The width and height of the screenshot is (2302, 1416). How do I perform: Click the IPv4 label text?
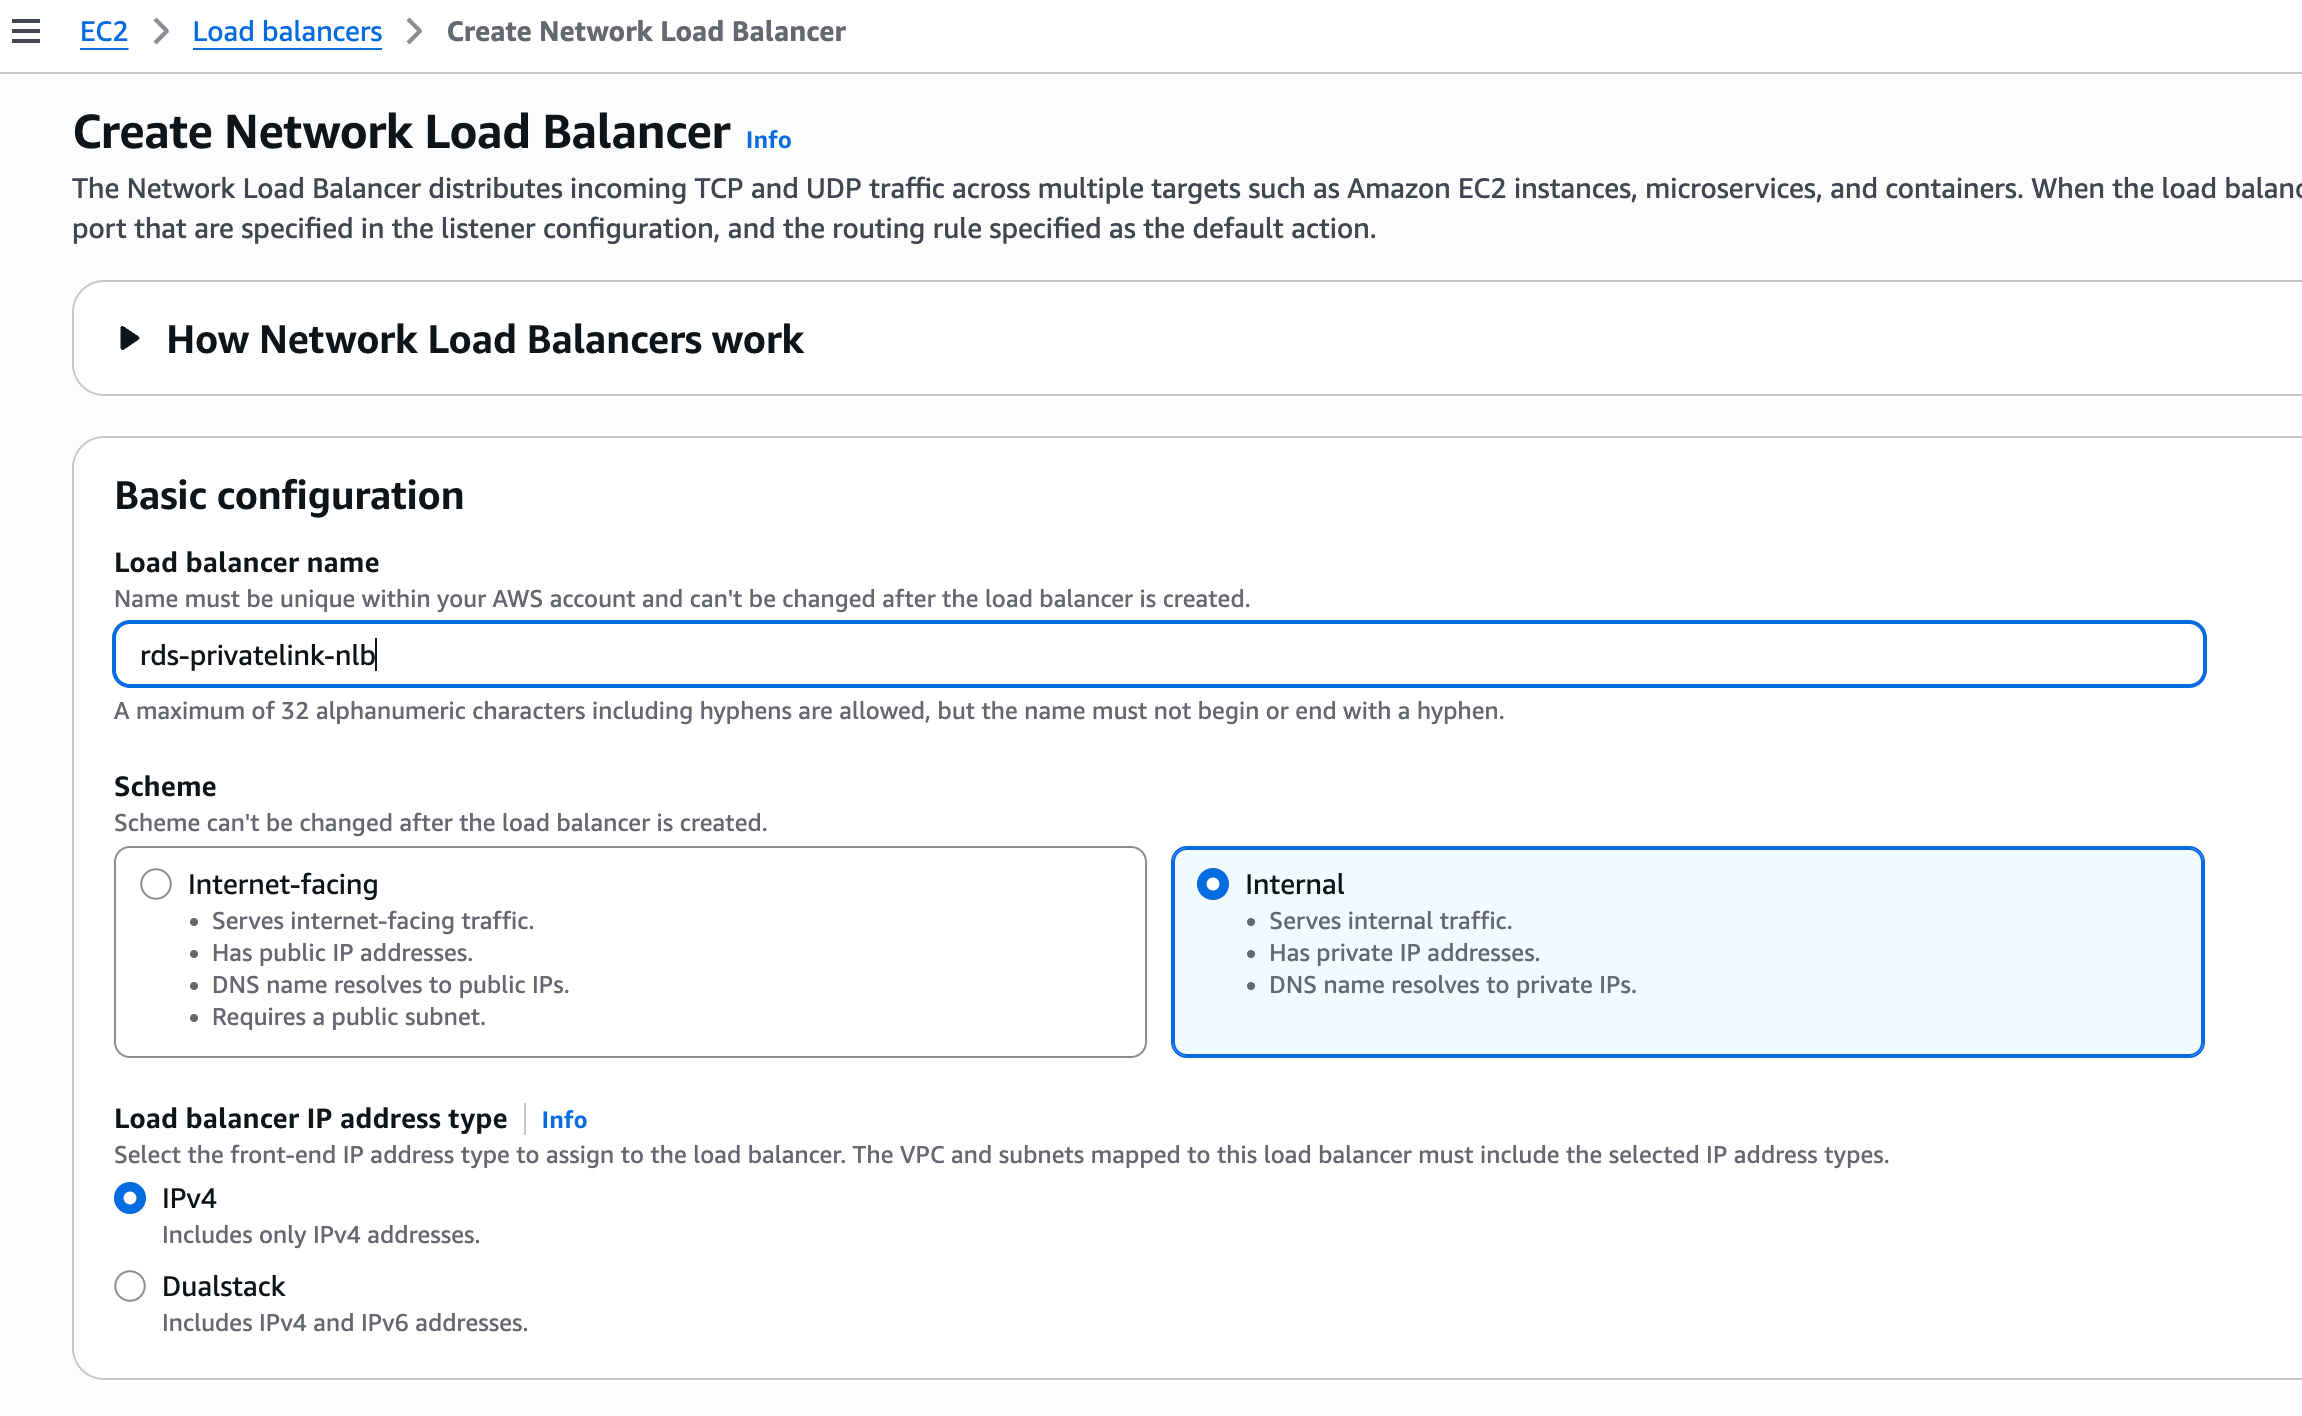pyautogui.click(x=189, y=1197)
